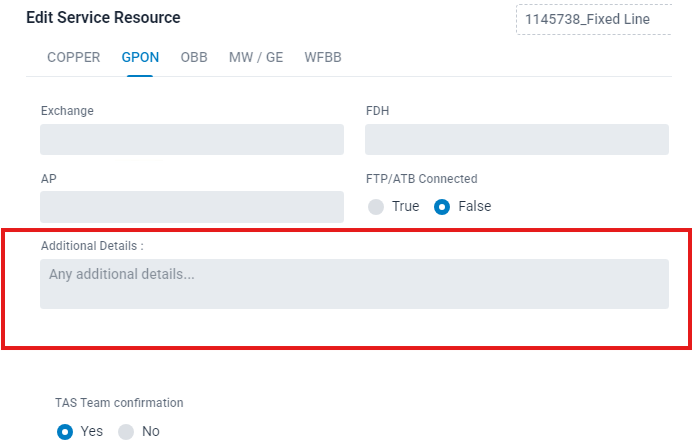693x446 pixels.
Task: Click the Exchange input field
Action: point(192,139)
